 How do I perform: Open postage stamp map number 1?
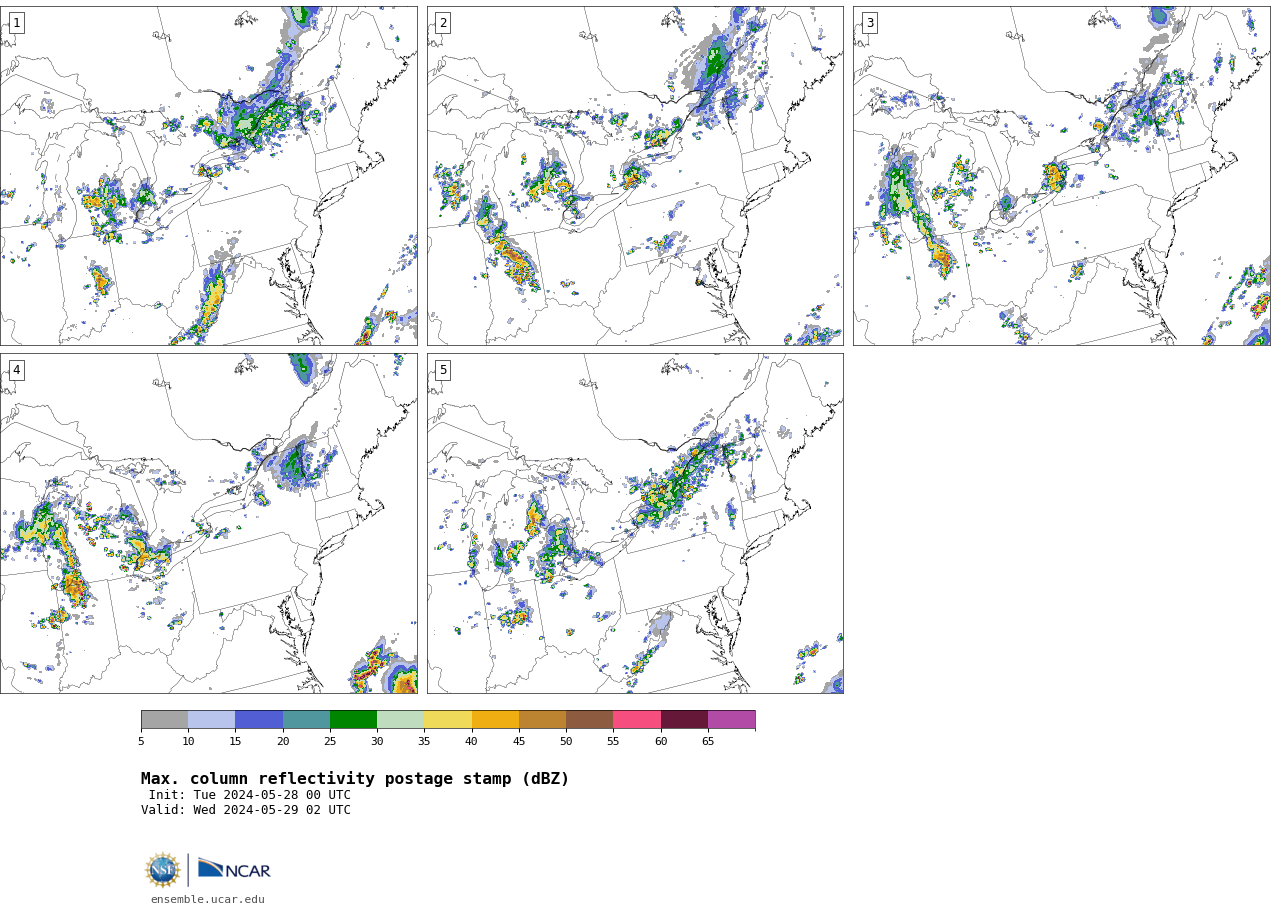tap(208, 176)
